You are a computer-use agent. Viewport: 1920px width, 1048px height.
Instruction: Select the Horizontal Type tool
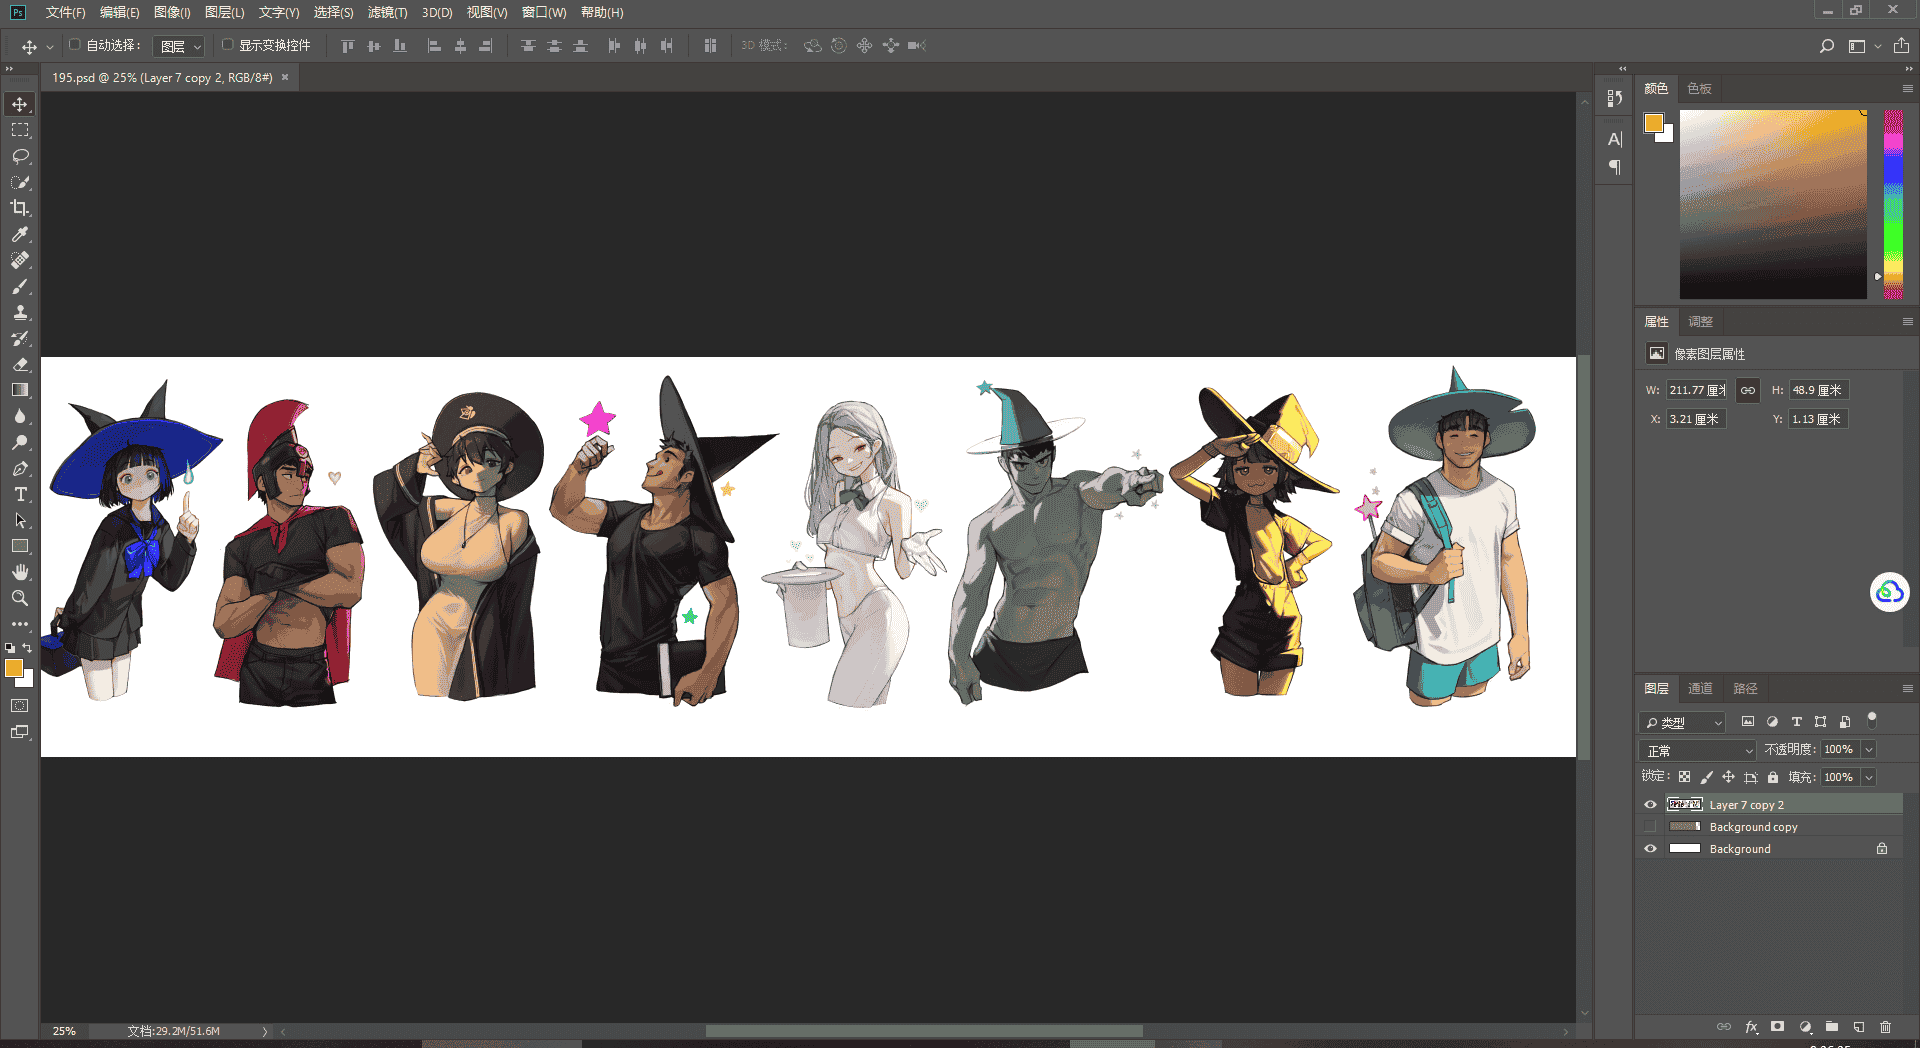(x=20, y=494)
